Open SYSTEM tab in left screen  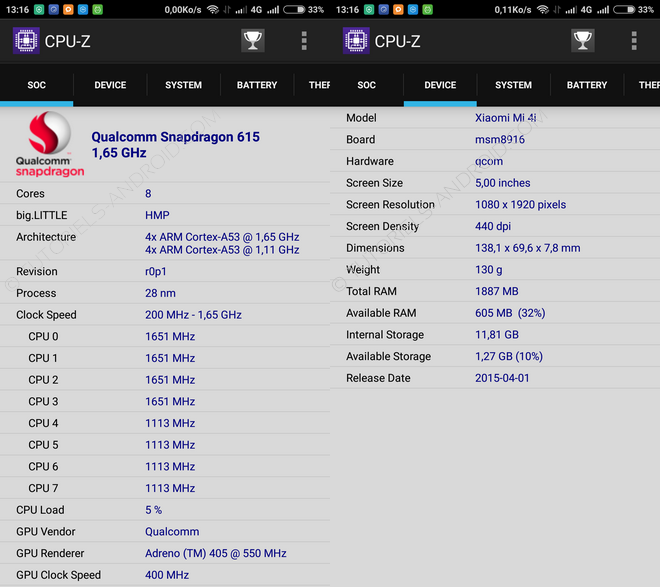click(184, 85)
